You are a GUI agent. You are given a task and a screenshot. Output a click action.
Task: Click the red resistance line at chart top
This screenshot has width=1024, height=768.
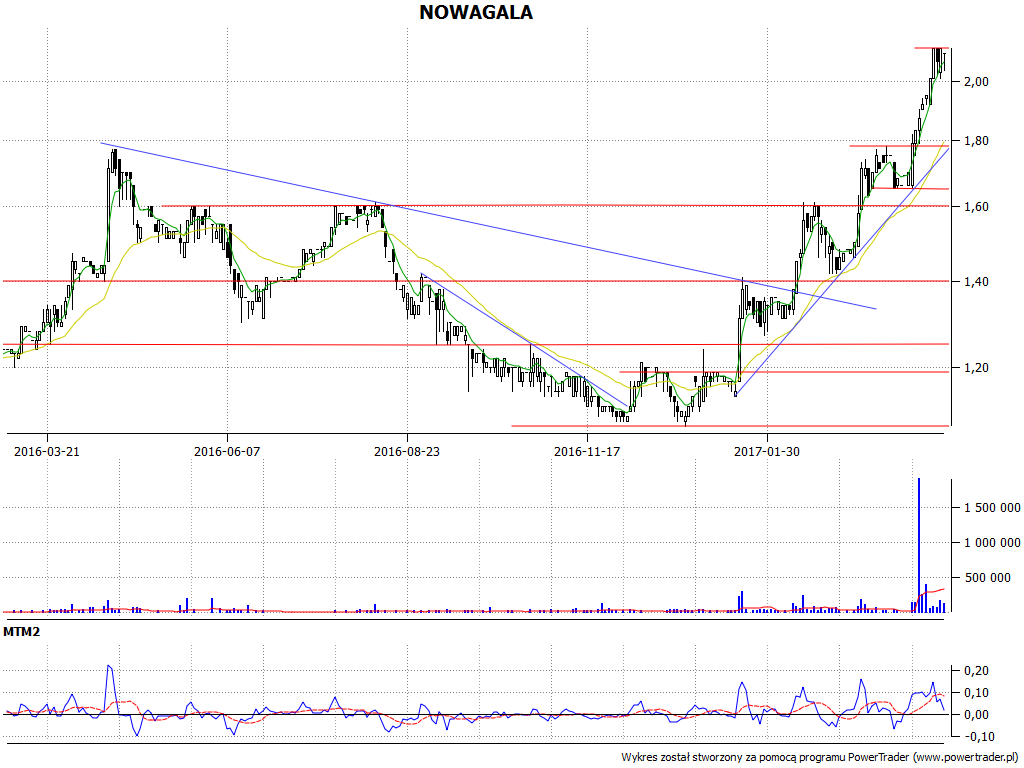931,48
